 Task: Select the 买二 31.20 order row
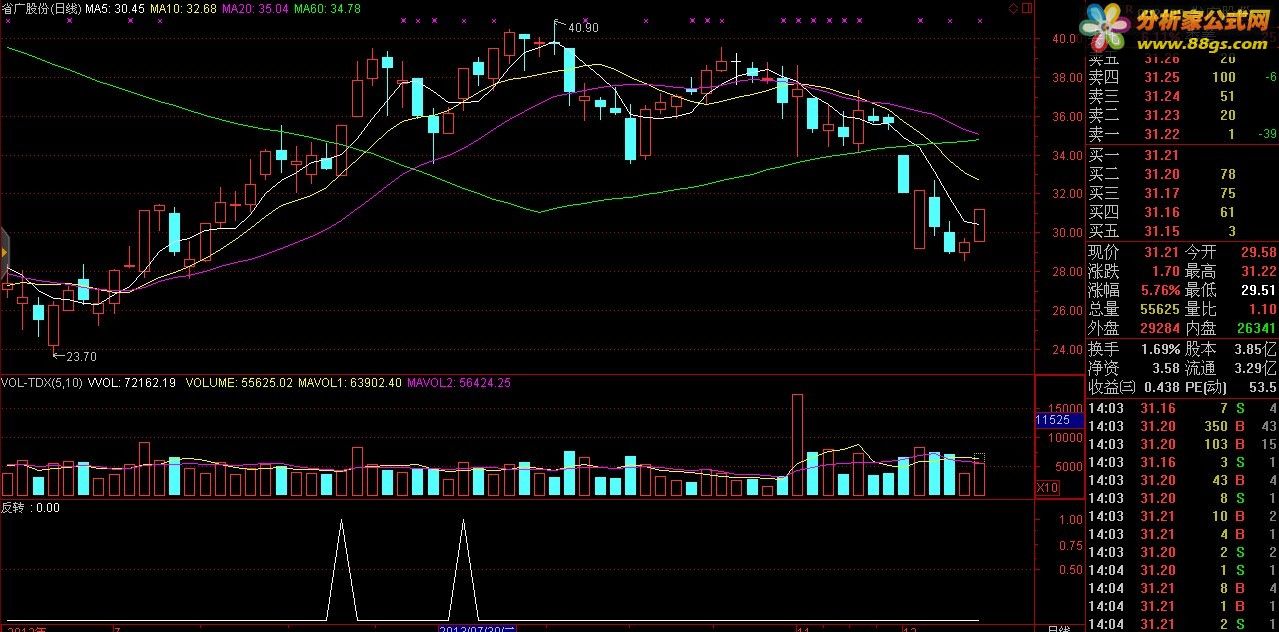1182,174
